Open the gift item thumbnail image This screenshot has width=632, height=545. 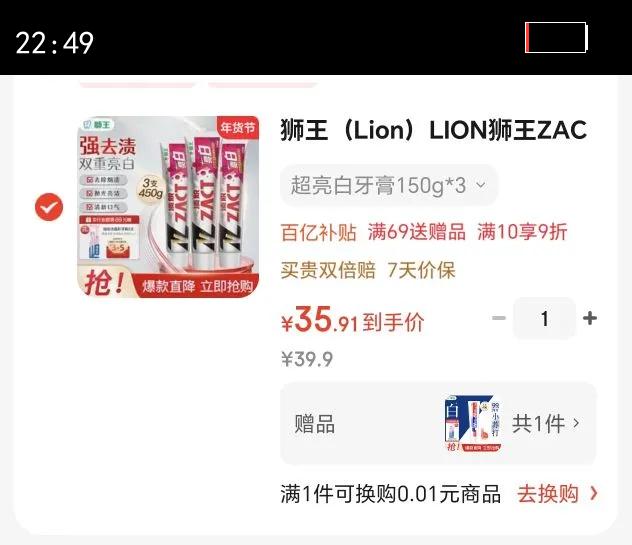473,423
